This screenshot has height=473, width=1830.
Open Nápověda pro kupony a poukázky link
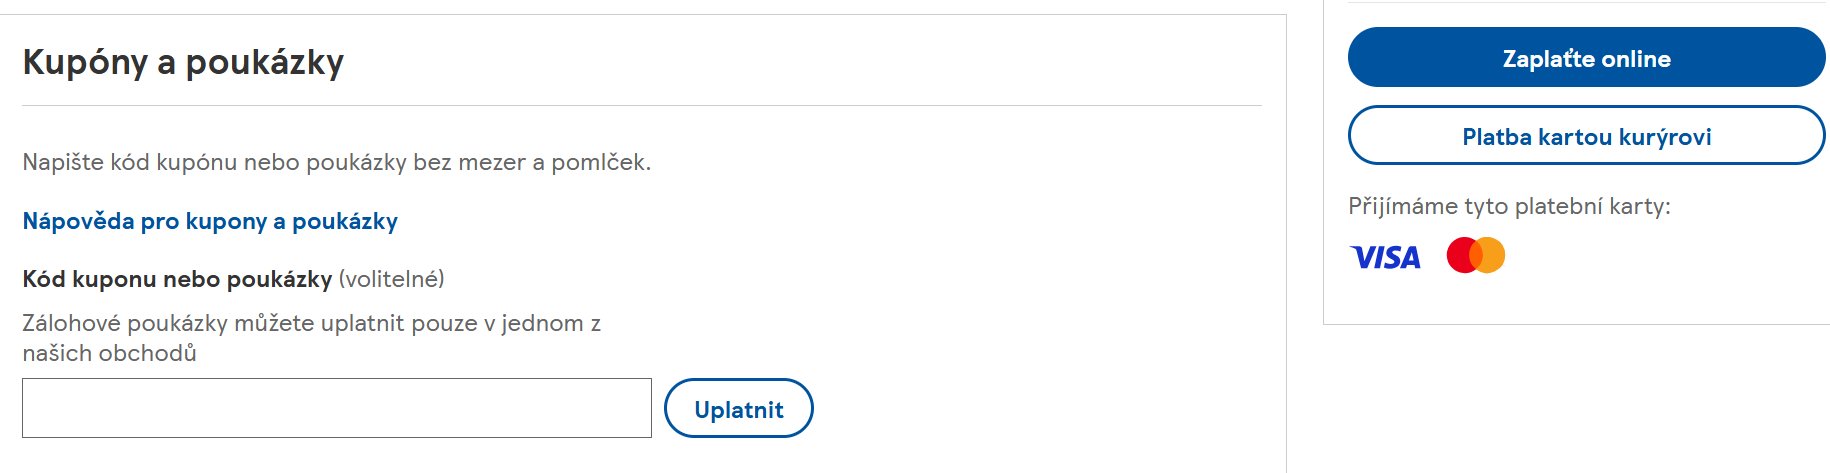coord(210,221)
